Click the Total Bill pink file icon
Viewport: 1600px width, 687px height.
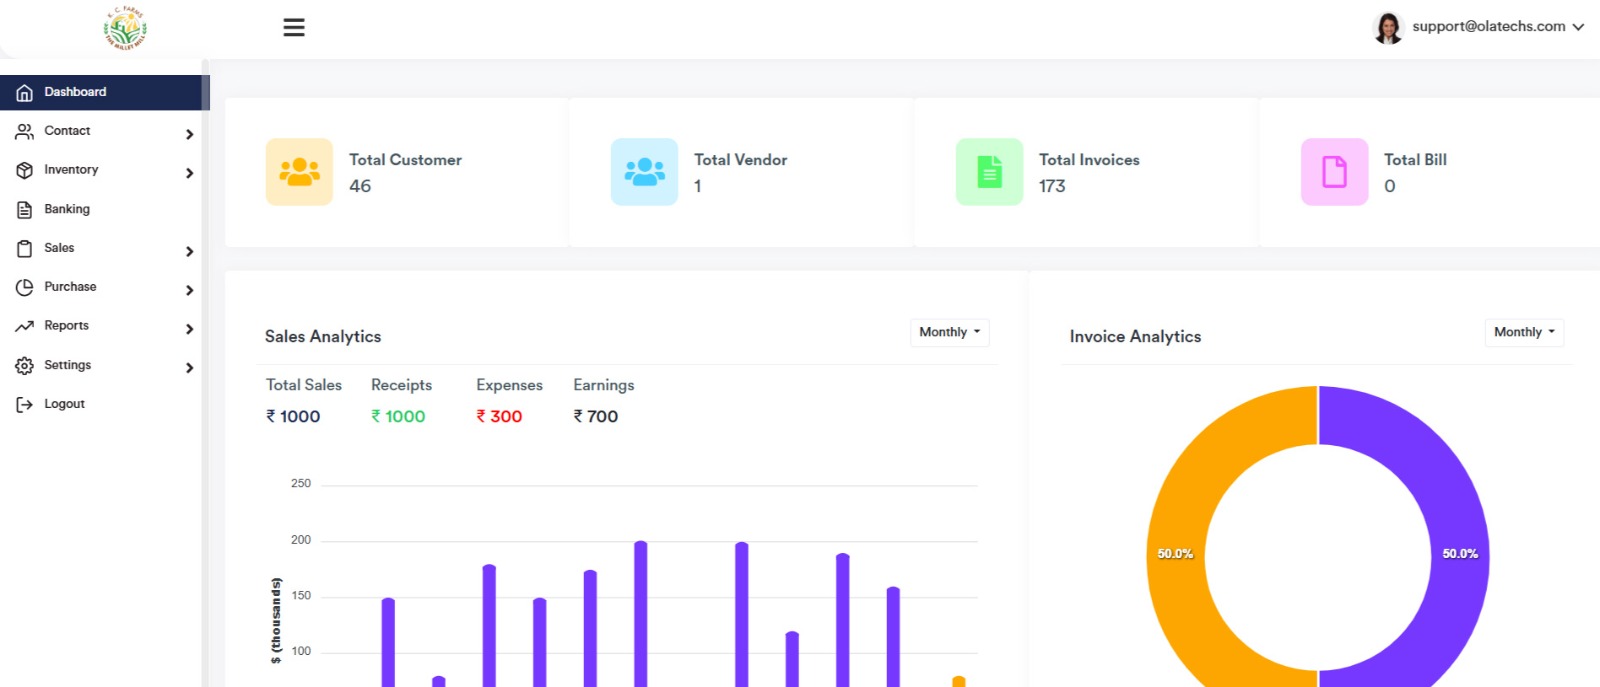click(1334, 172)
